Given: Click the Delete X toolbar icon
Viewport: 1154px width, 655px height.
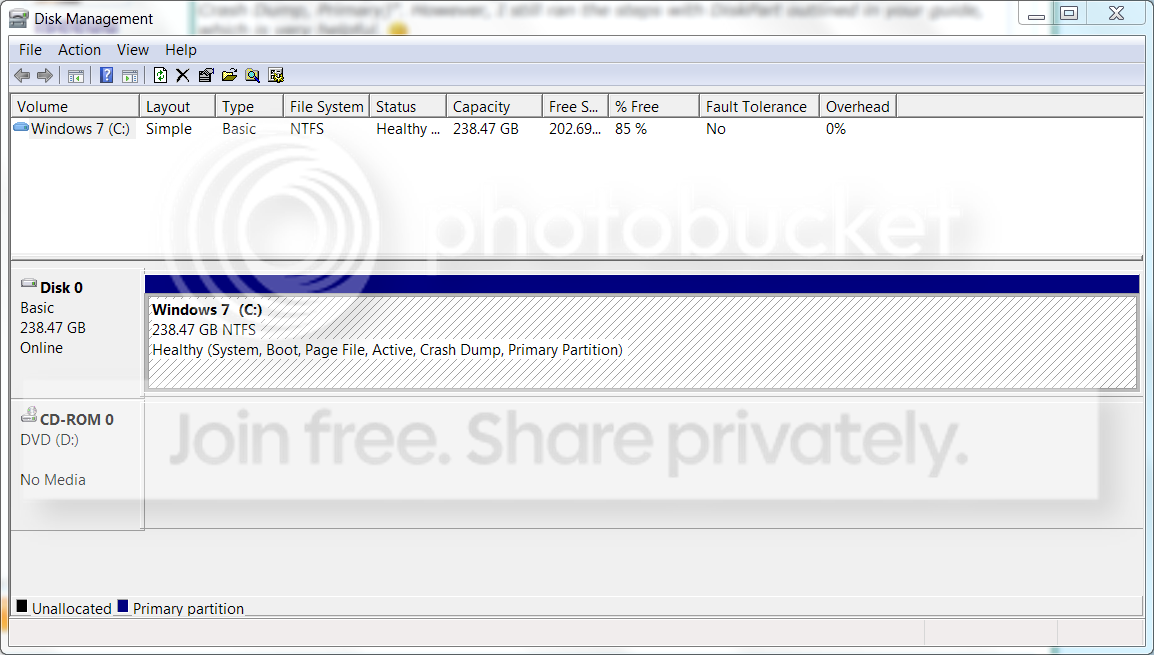Looking at the screenshot, I should [x=183, y=75].
